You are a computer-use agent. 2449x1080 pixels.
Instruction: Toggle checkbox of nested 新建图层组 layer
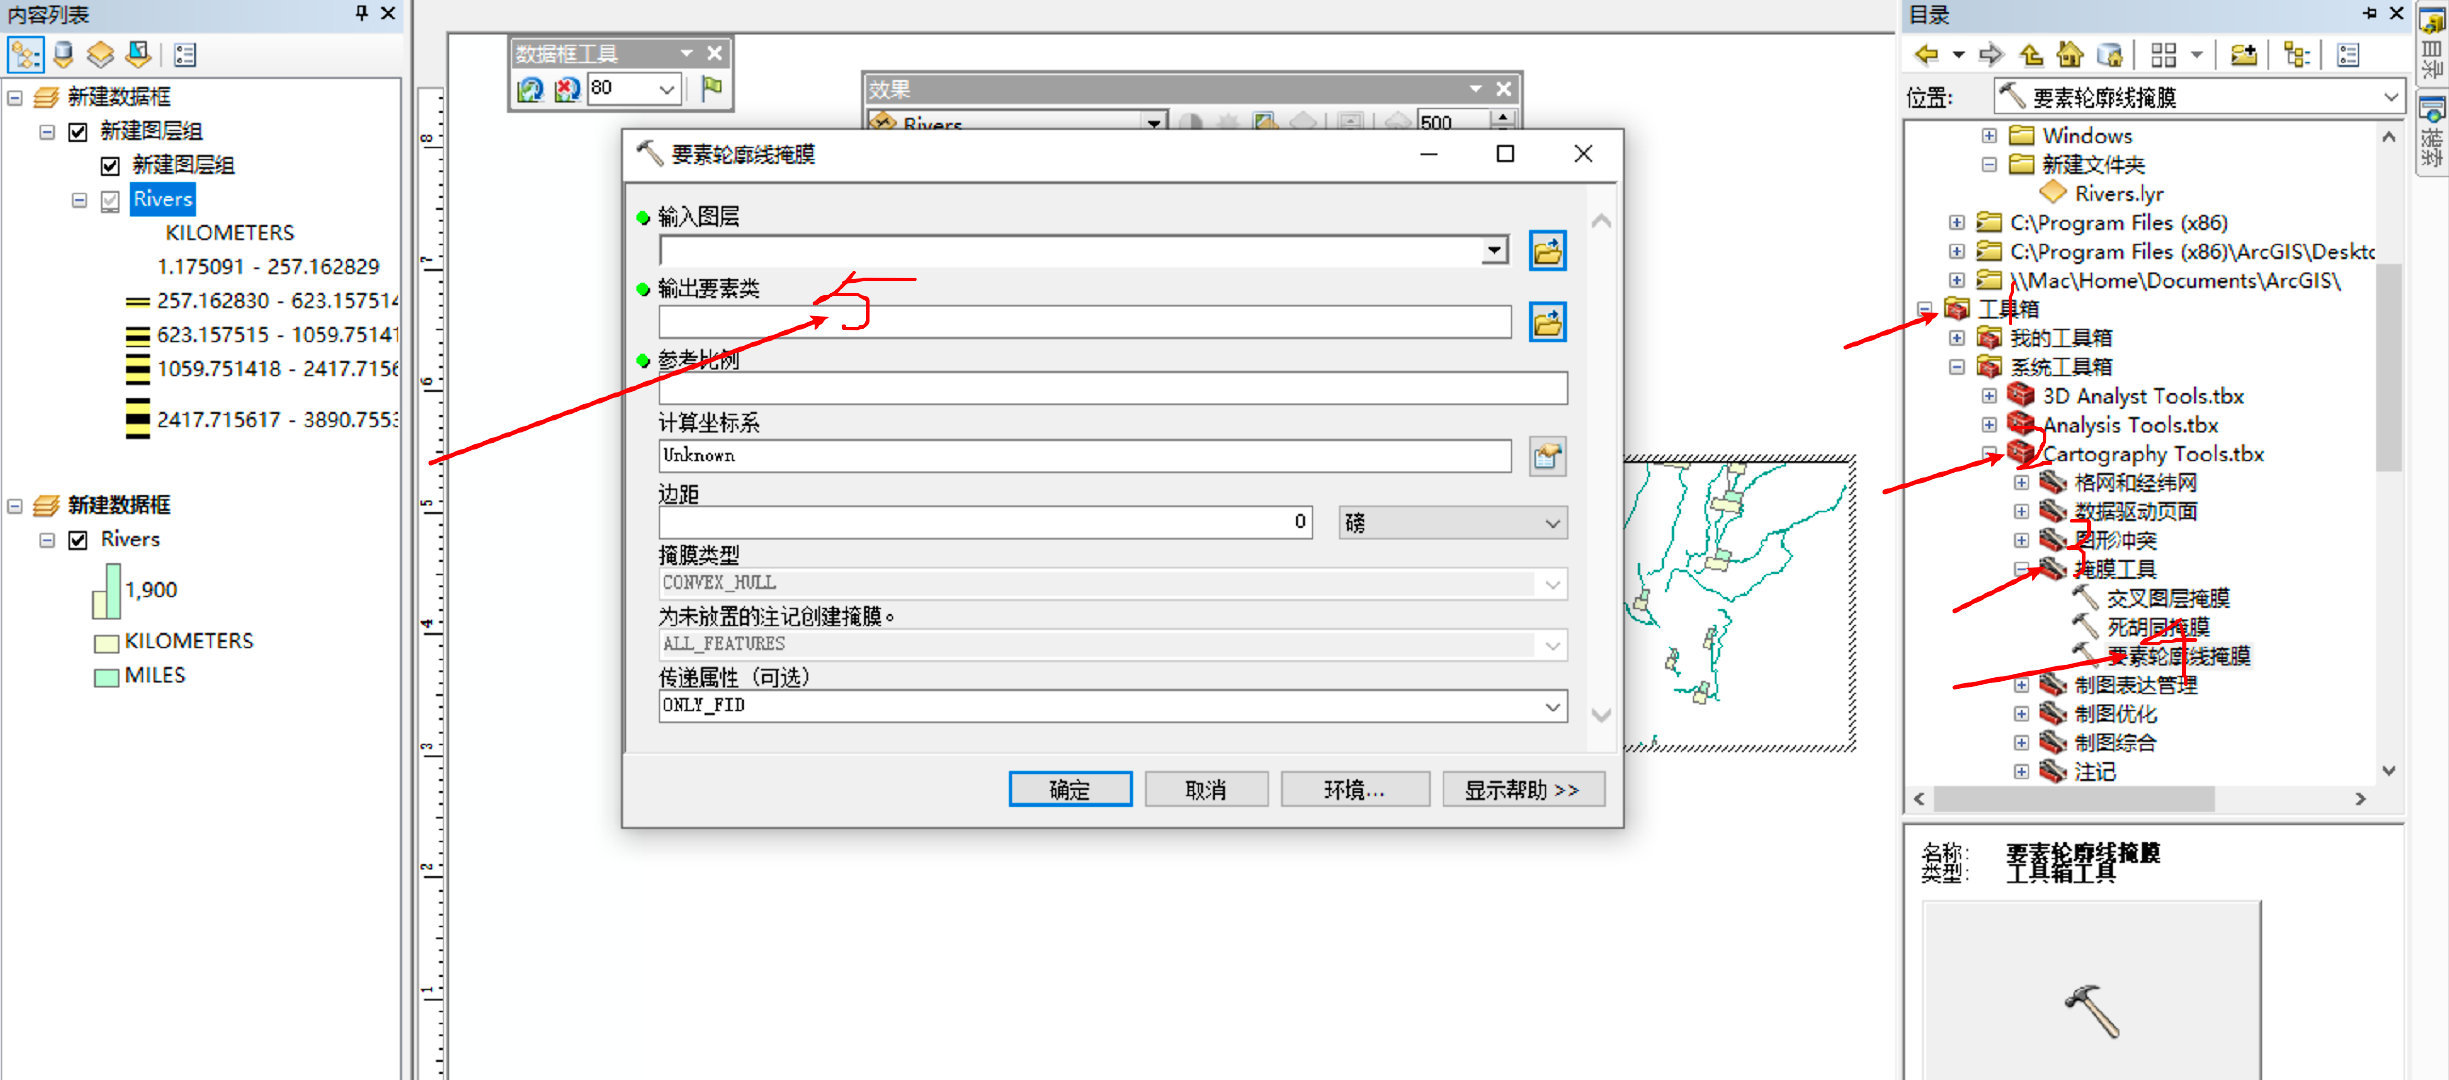point(111,166)
